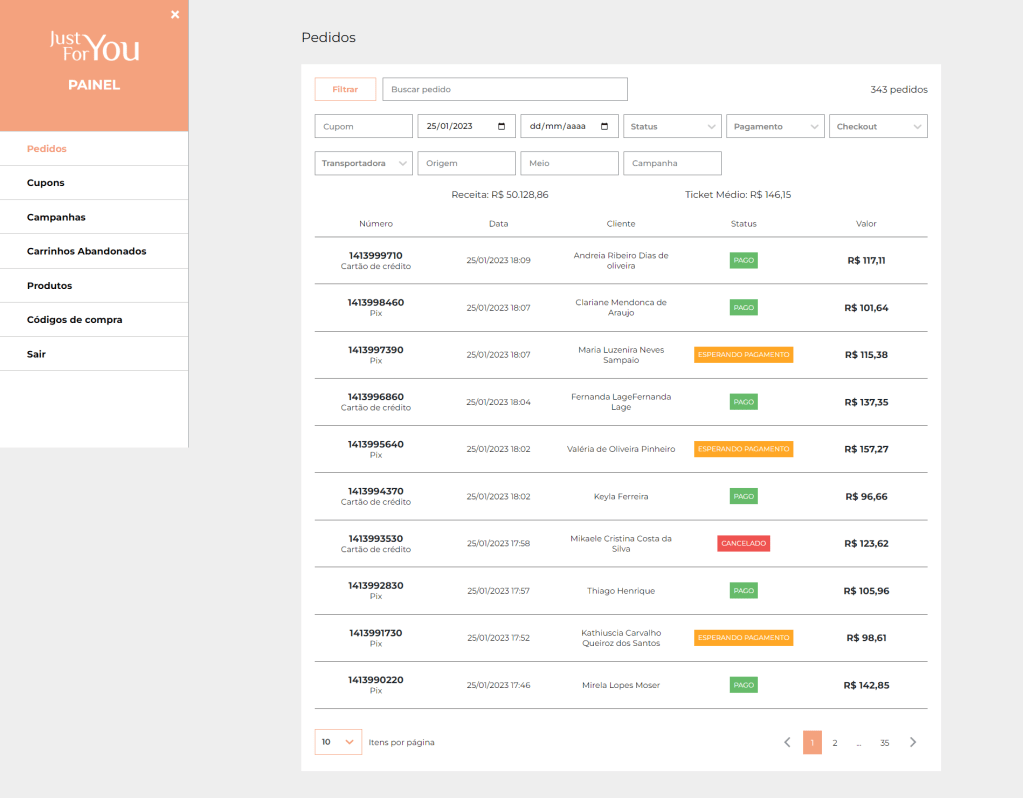
Task: Click the red CANCELADO status badge
Action: [743, 544]
